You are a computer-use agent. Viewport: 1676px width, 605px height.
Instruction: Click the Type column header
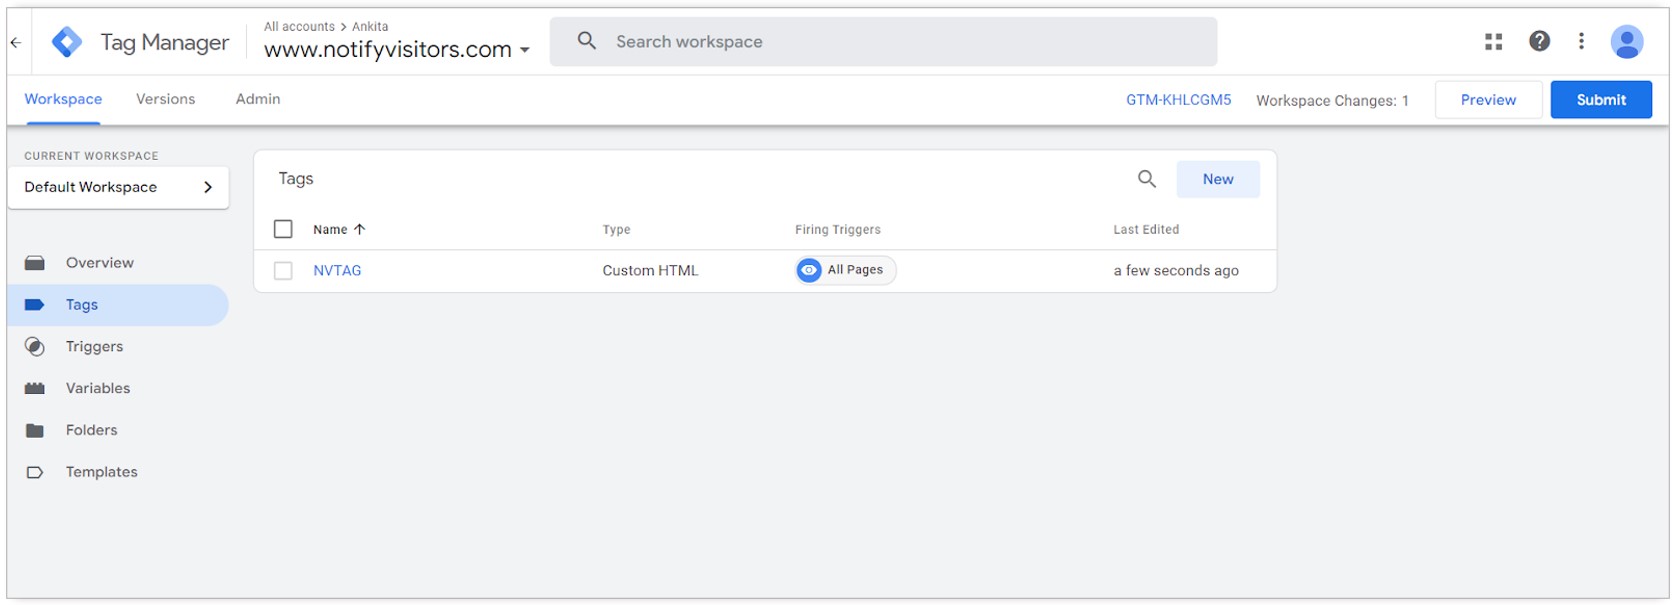(x=616, y=230)
